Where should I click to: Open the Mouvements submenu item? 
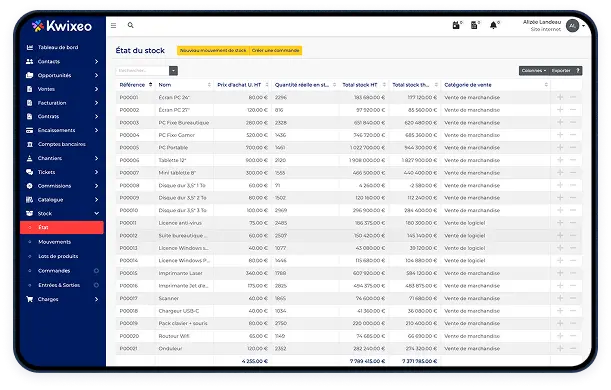55,242
